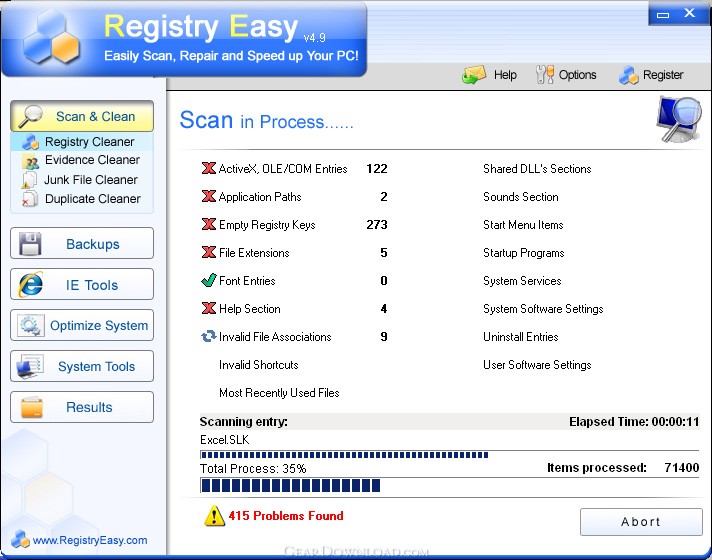Select Registry Cleaner in sidebar
This screenshot has height=560, width=712.
(82, 142)
